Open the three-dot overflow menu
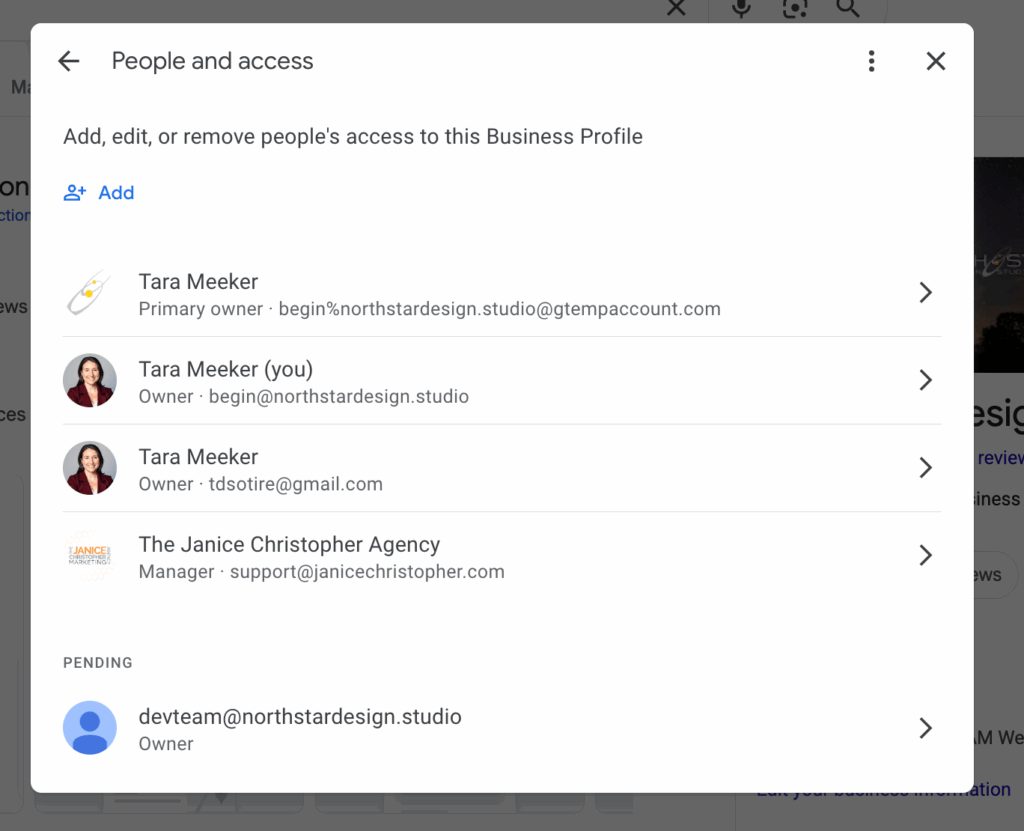 coord(871,60)
